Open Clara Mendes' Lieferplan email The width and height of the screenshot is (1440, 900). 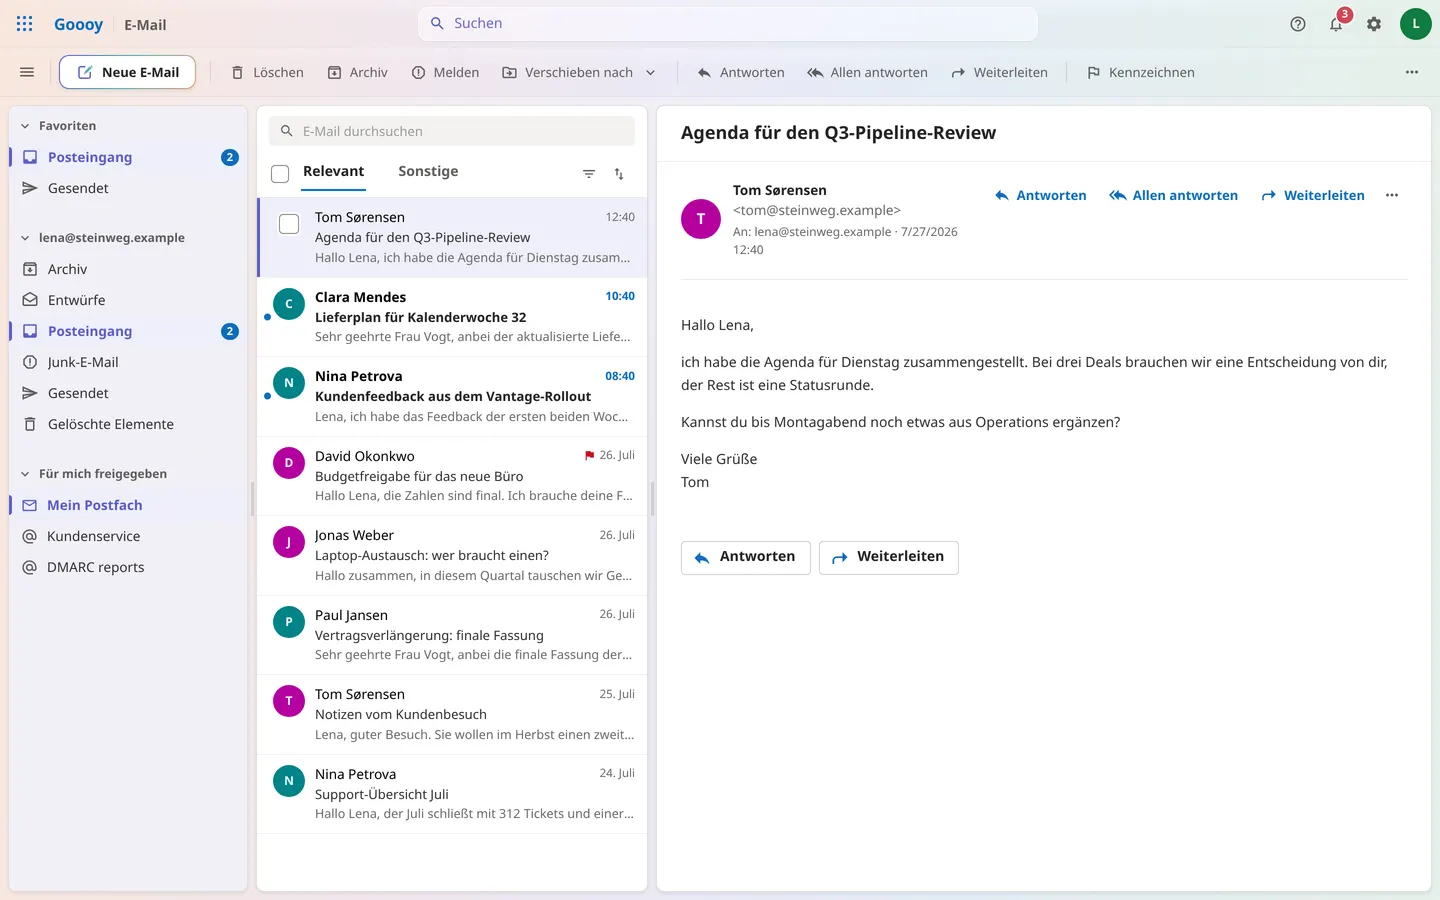(x=452, y=317)
